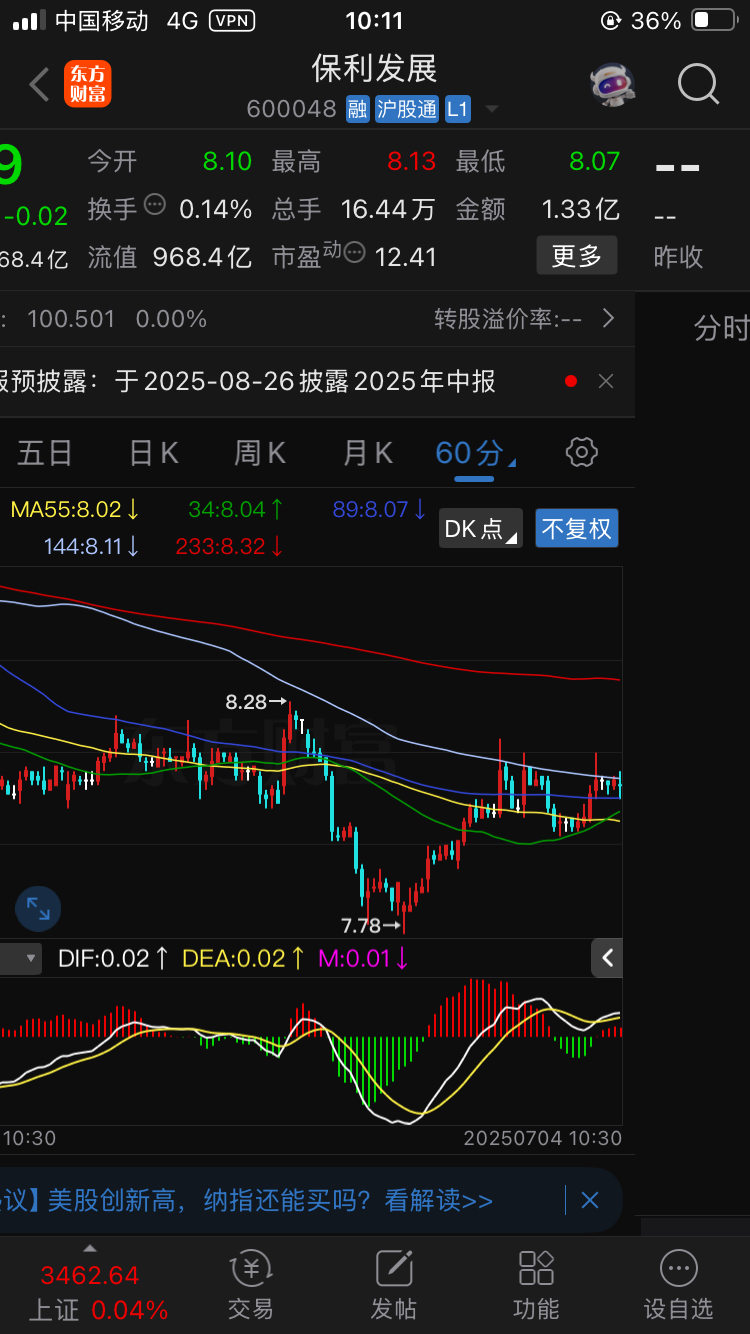
Task: Tap the 沪股通 badge
Action: point(407,109)
